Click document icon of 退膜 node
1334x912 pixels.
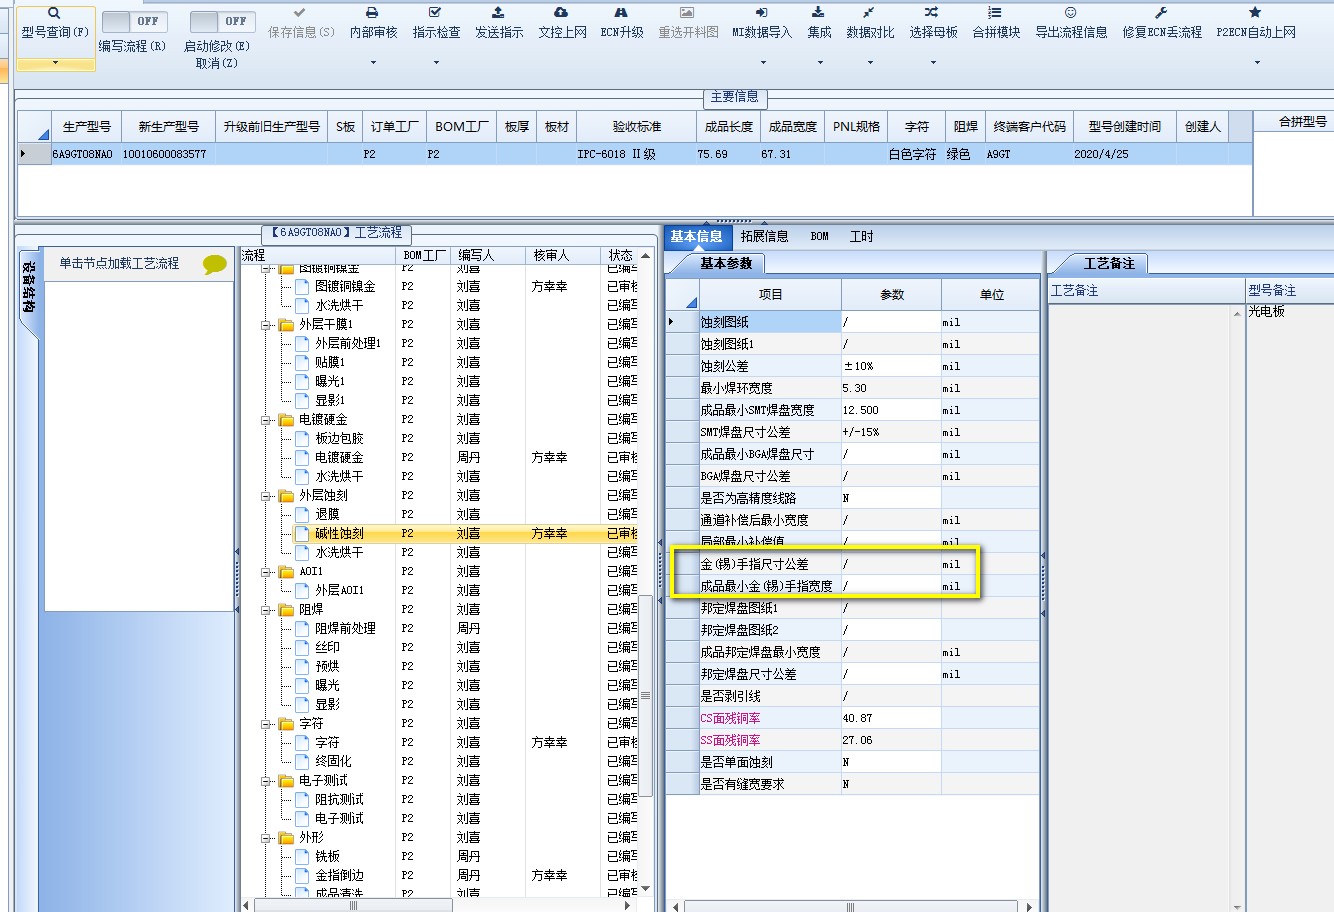[302, 515]
